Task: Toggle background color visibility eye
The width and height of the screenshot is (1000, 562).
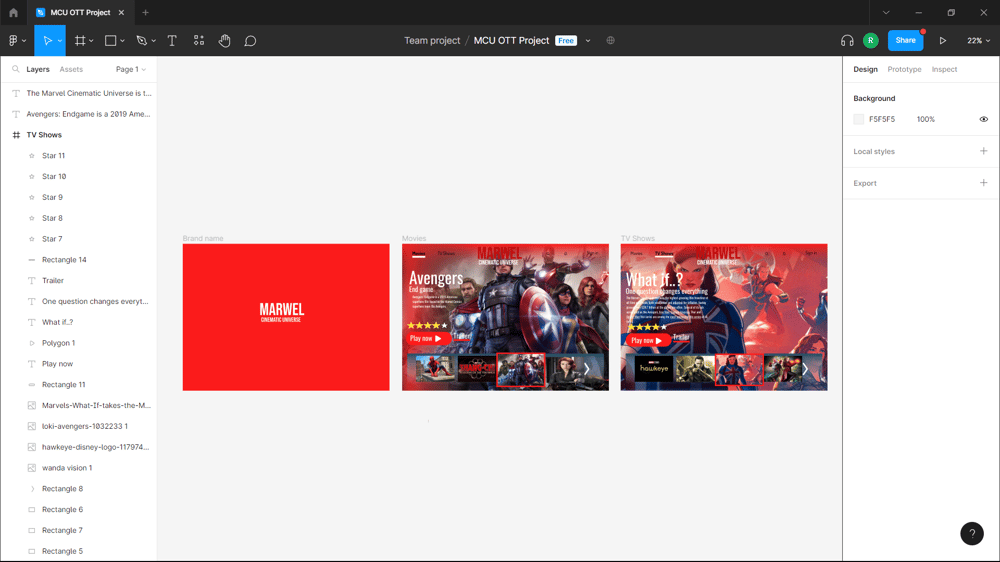Action: (983, 119)
